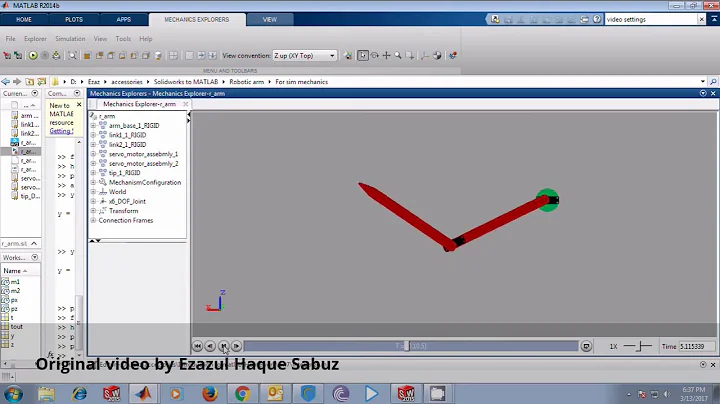Viewport: 720px width, 404px height.
Task: Open the Simulation menu
Action: point(70,39)
